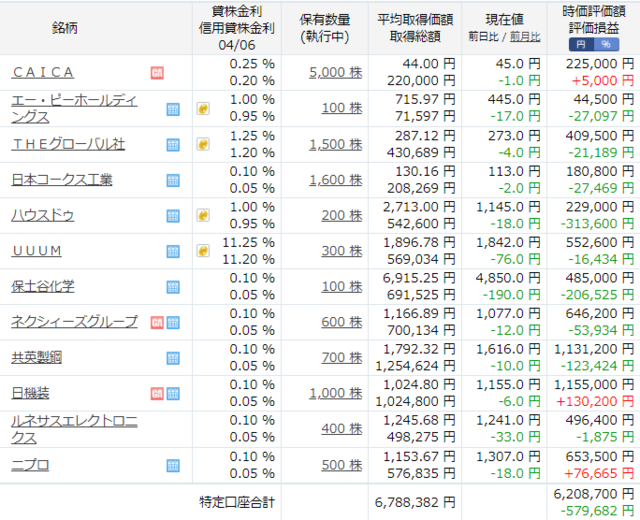
Task: Click the 1,000 株 quantity link for 日機装
Action: coord(335,394)
